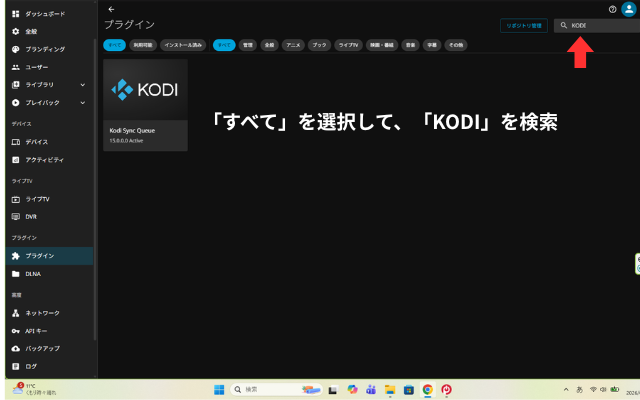Open ブランディング palette item in sidebar
This screenshot has height=400, width=640.
point(44,49)
